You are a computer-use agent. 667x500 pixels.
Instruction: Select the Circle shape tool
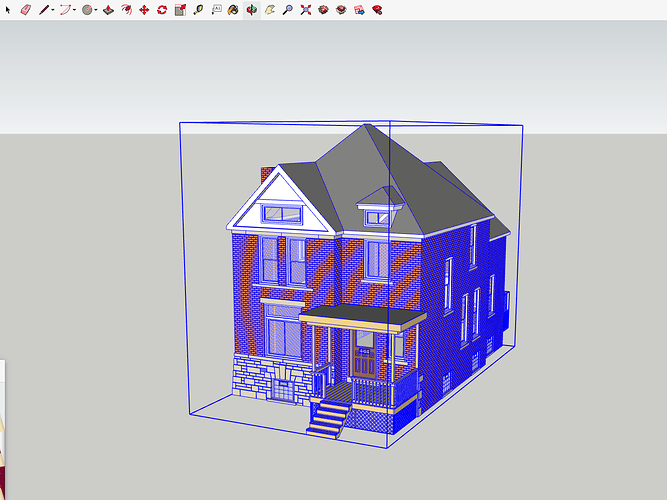click(x=87, y=10)
